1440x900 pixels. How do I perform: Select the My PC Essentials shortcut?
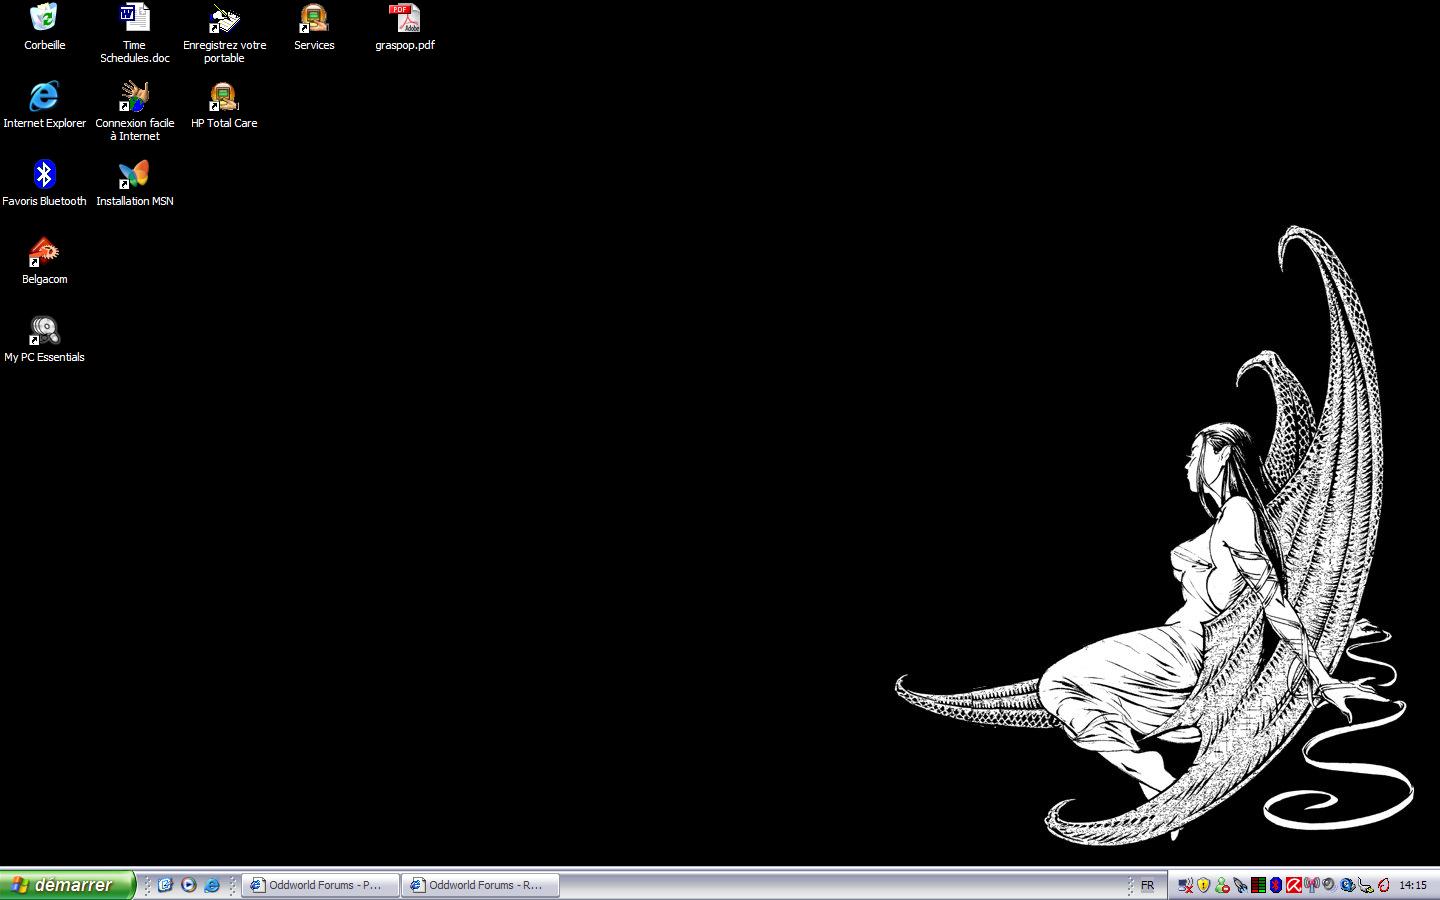click(x=44, y=331)
